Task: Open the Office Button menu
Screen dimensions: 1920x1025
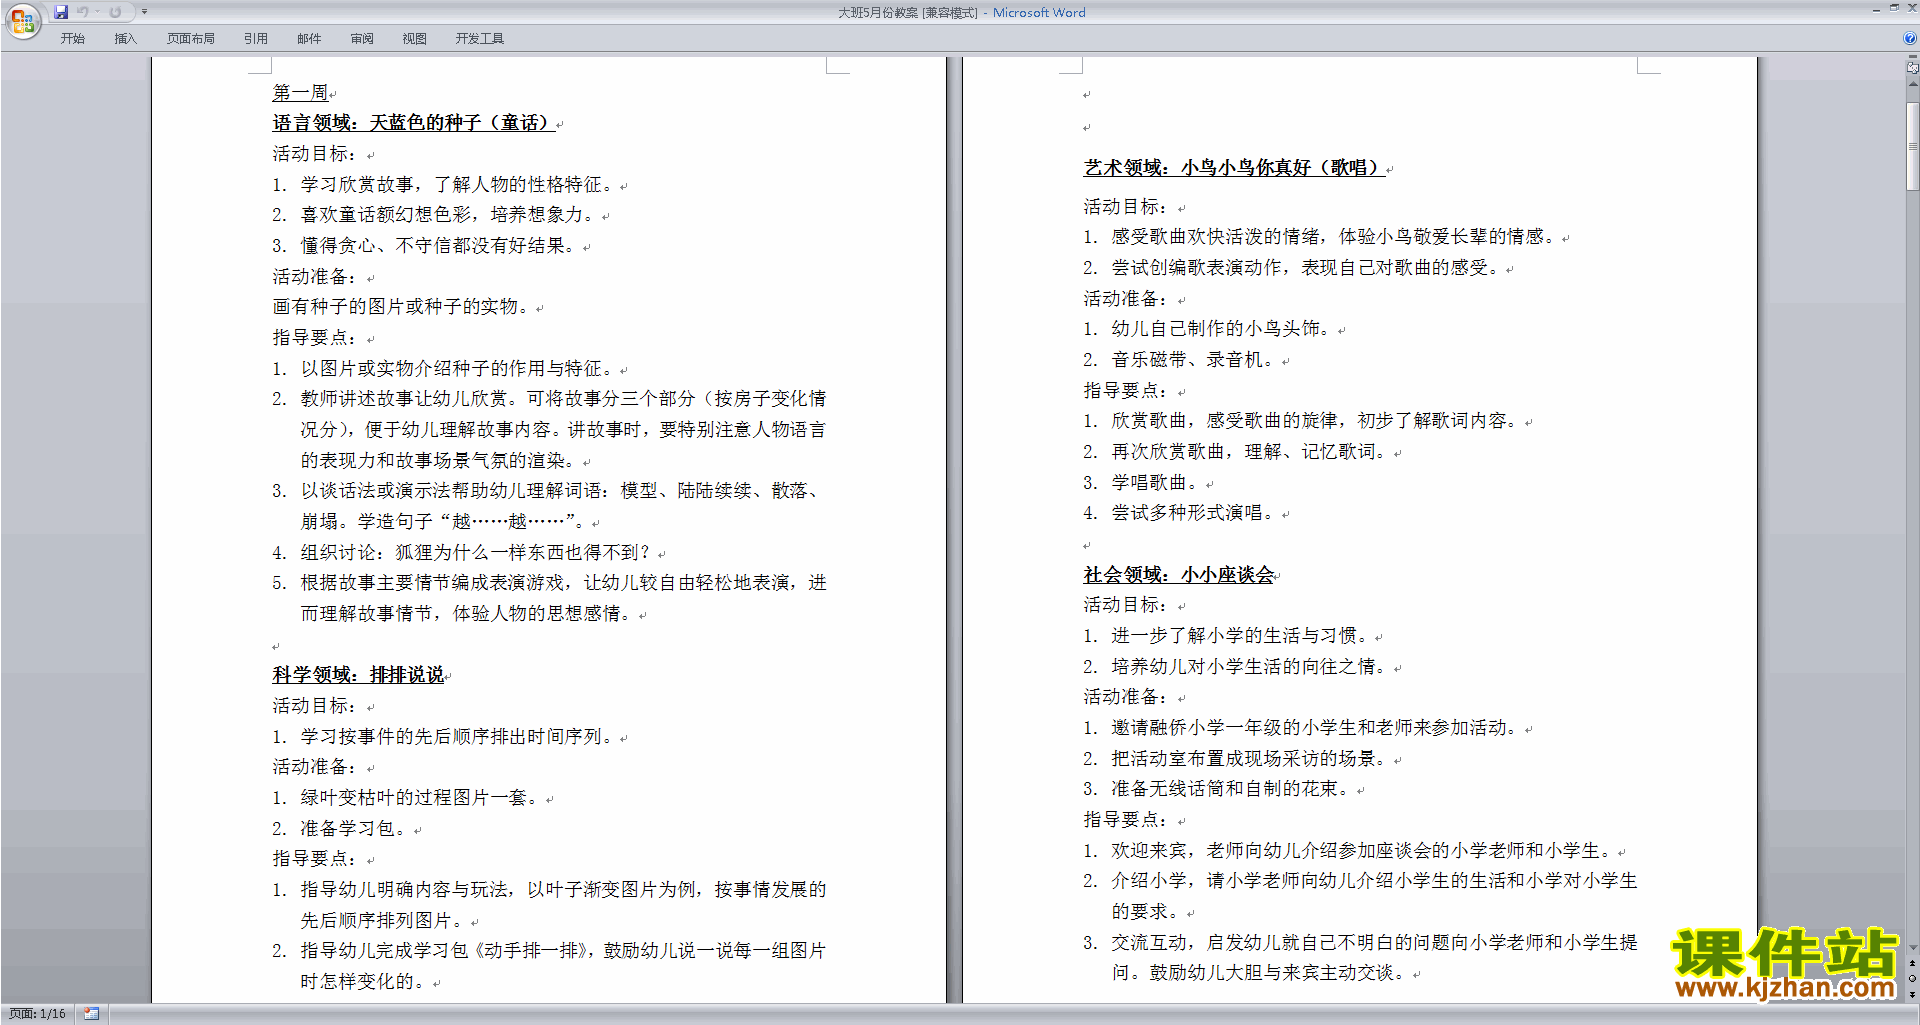Action: [22, 20]
